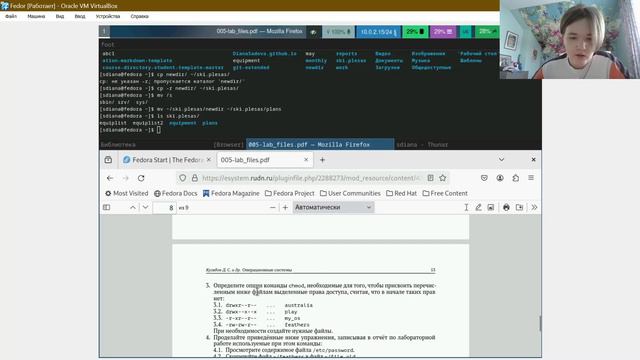This screenshot has height=360, width=640.
Task: Edit the PDF page number field
Action: pyautogui.click(x=164, y=207)
